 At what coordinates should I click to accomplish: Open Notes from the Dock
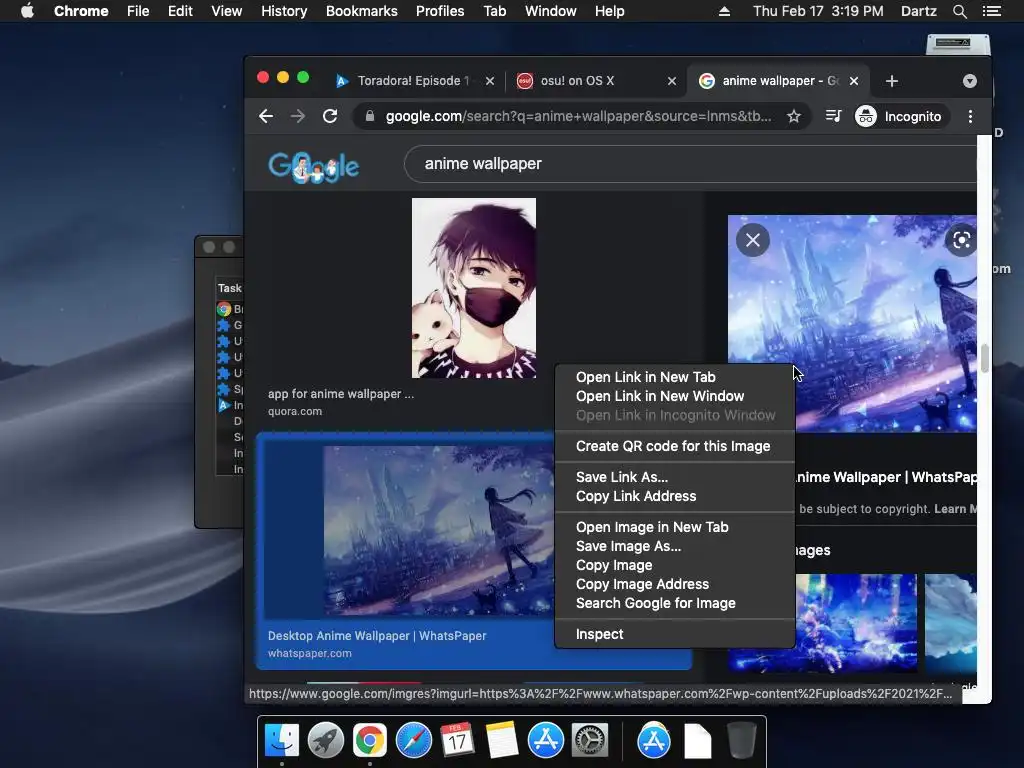click(502, 741)
